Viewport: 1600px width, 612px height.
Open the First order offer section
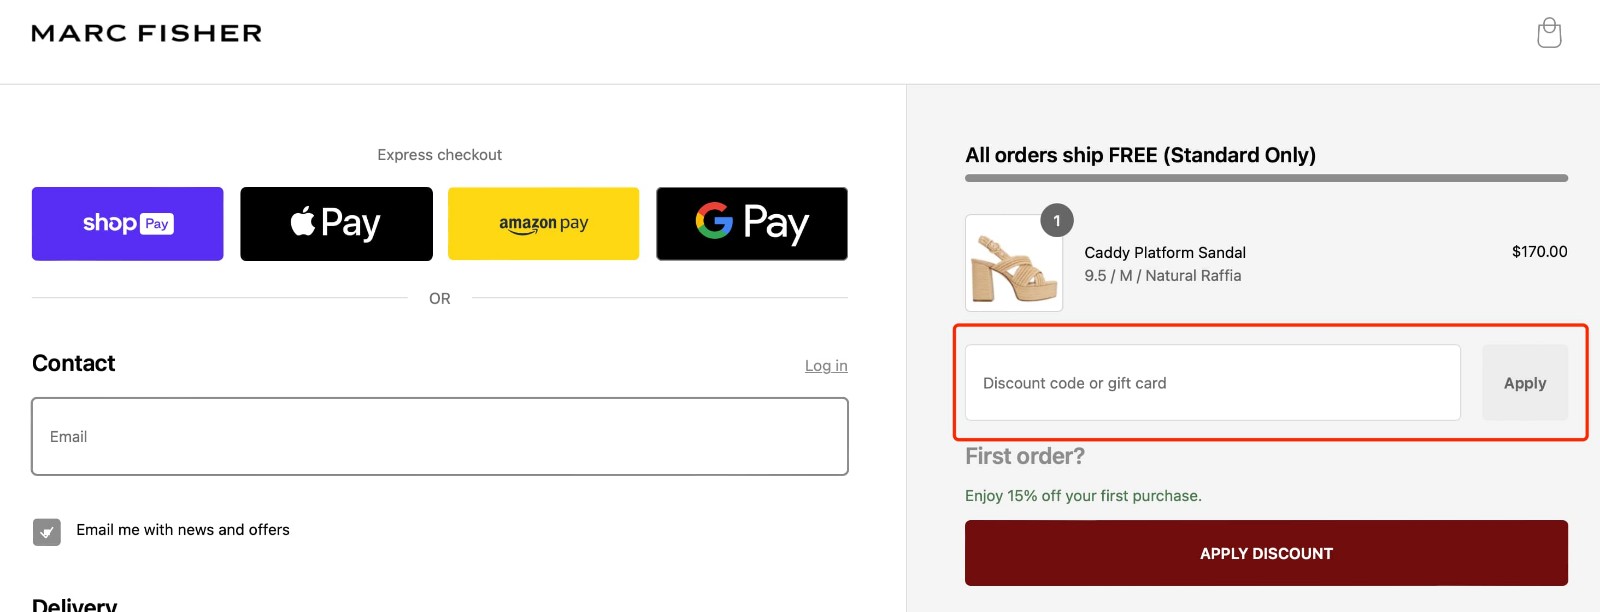[1024, 455]
